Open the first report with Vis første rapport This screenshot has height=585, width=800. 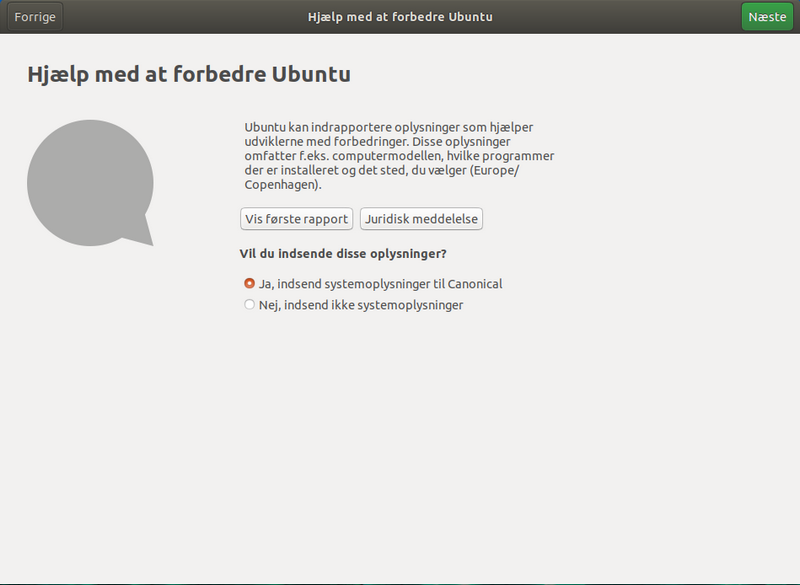click(296, 218)
